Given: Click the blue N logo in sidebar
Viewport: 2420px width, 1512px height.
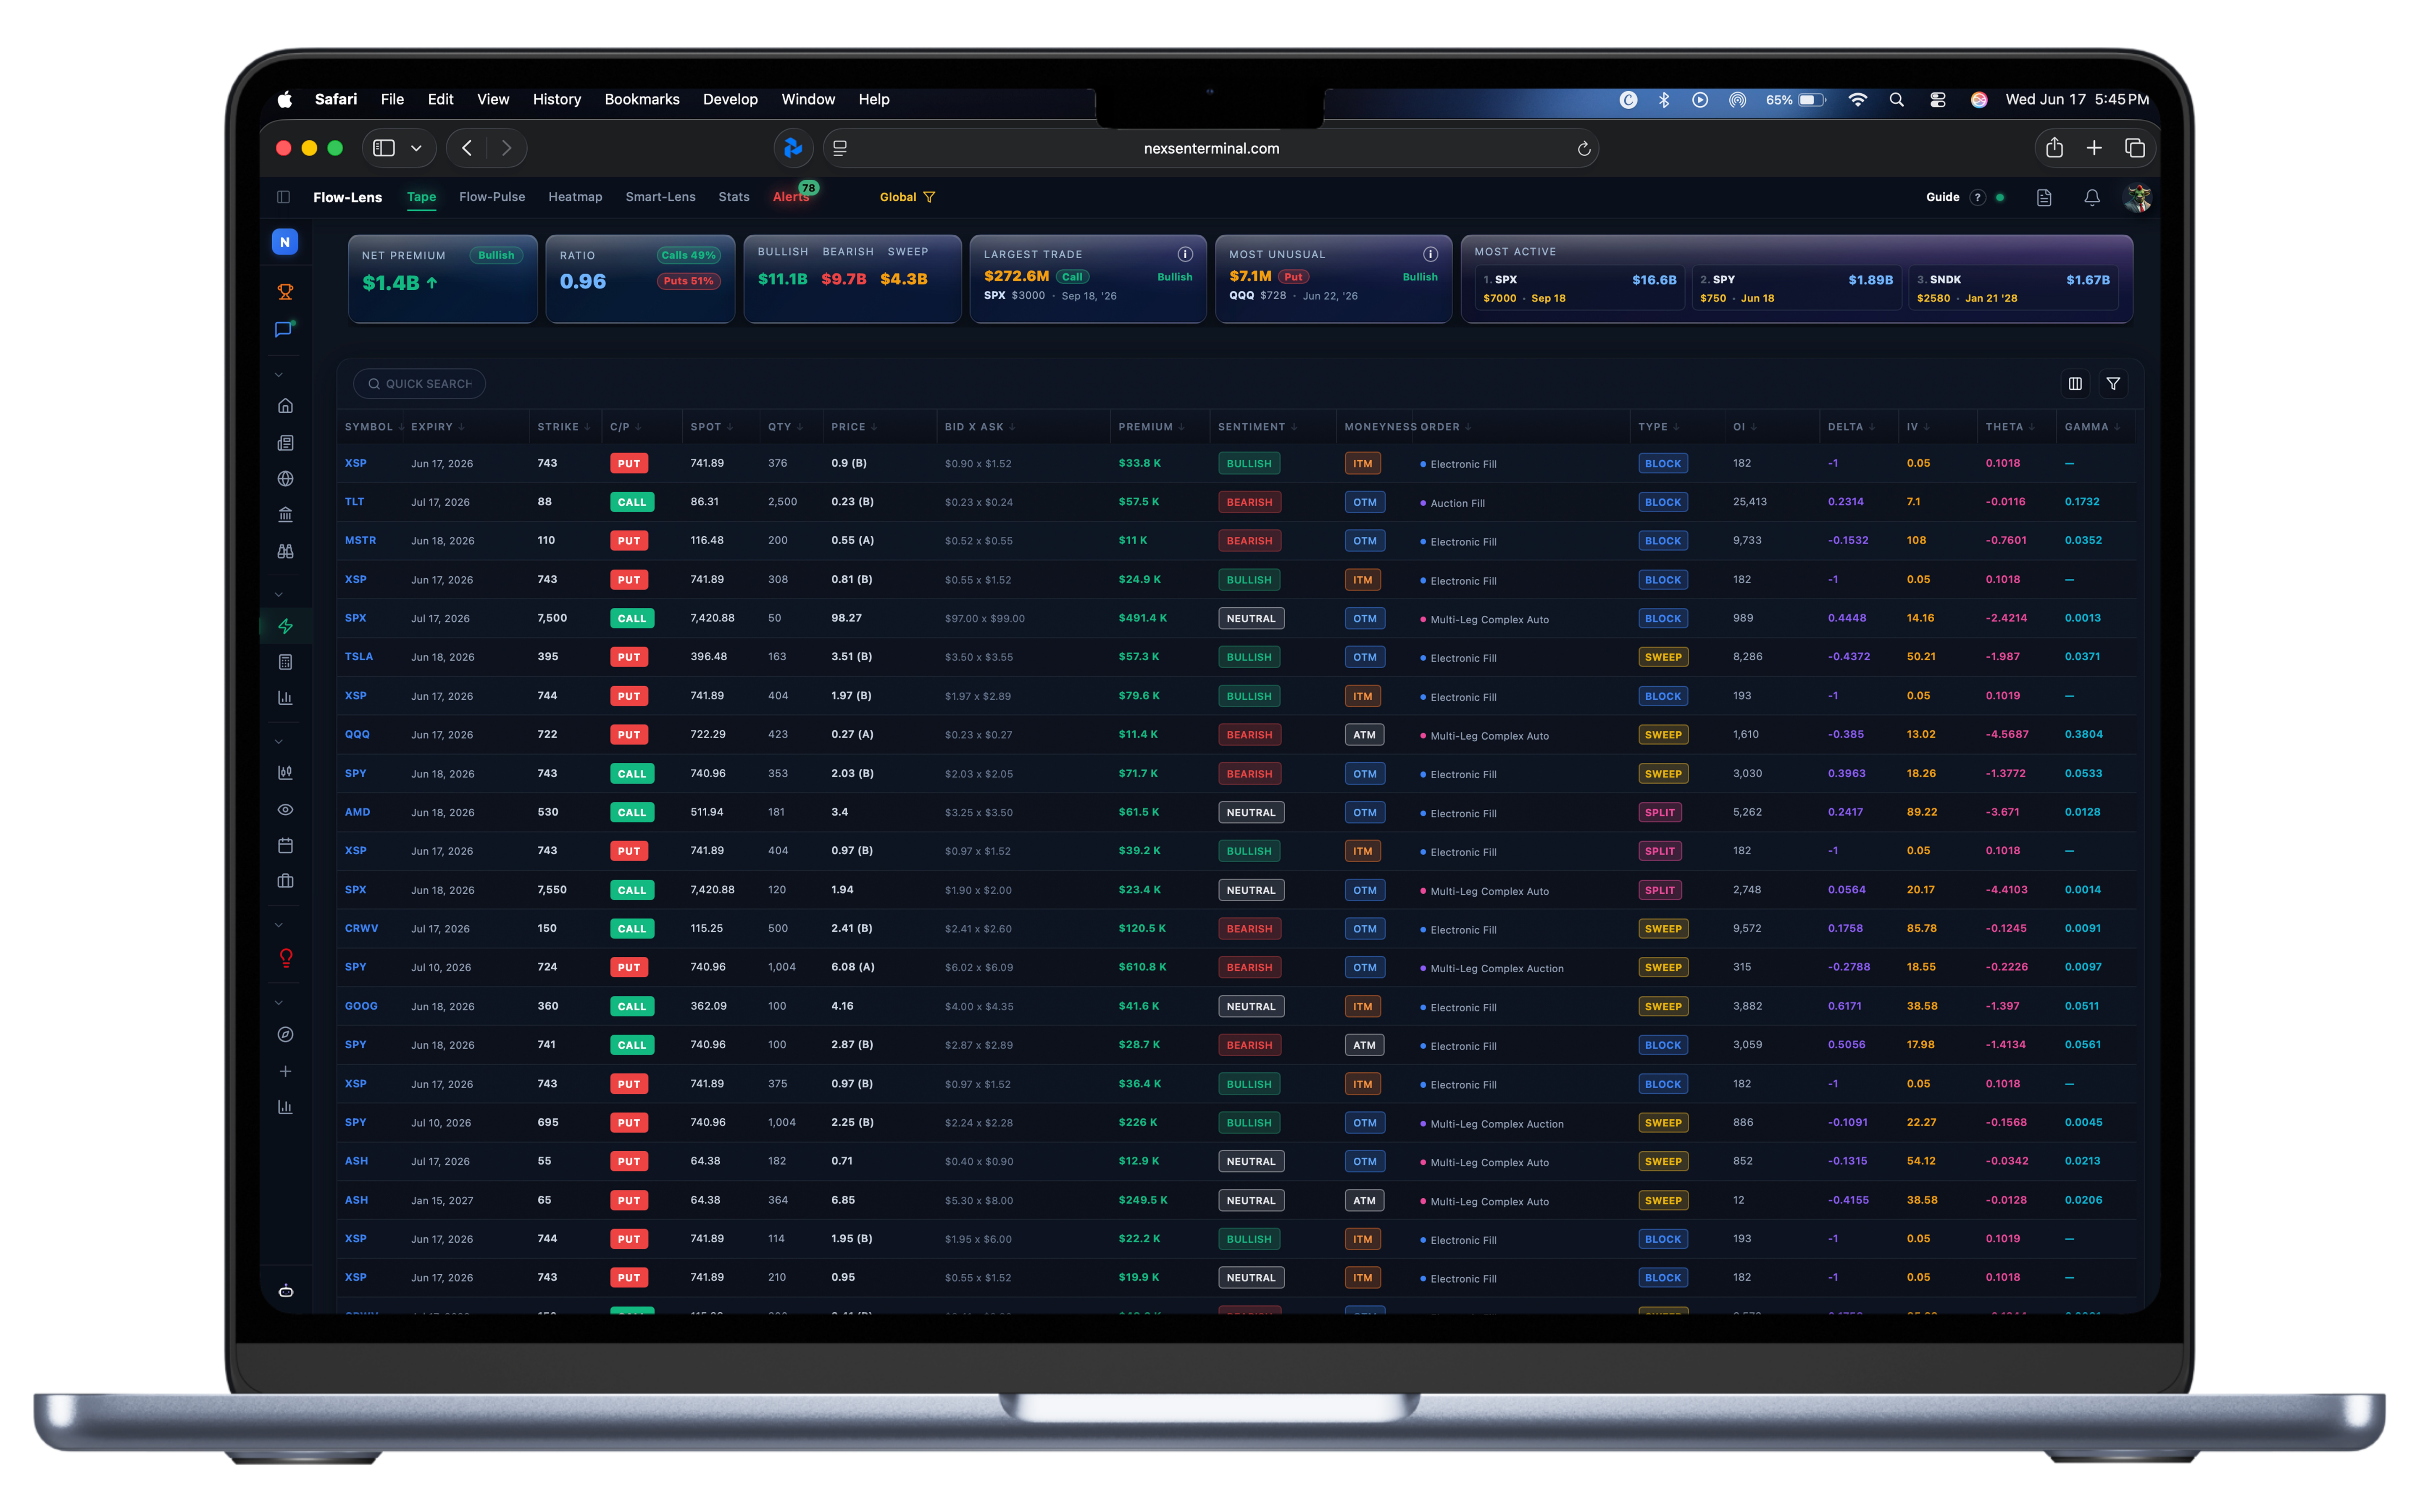Looking at the screenshot, I should pos(285,242).
